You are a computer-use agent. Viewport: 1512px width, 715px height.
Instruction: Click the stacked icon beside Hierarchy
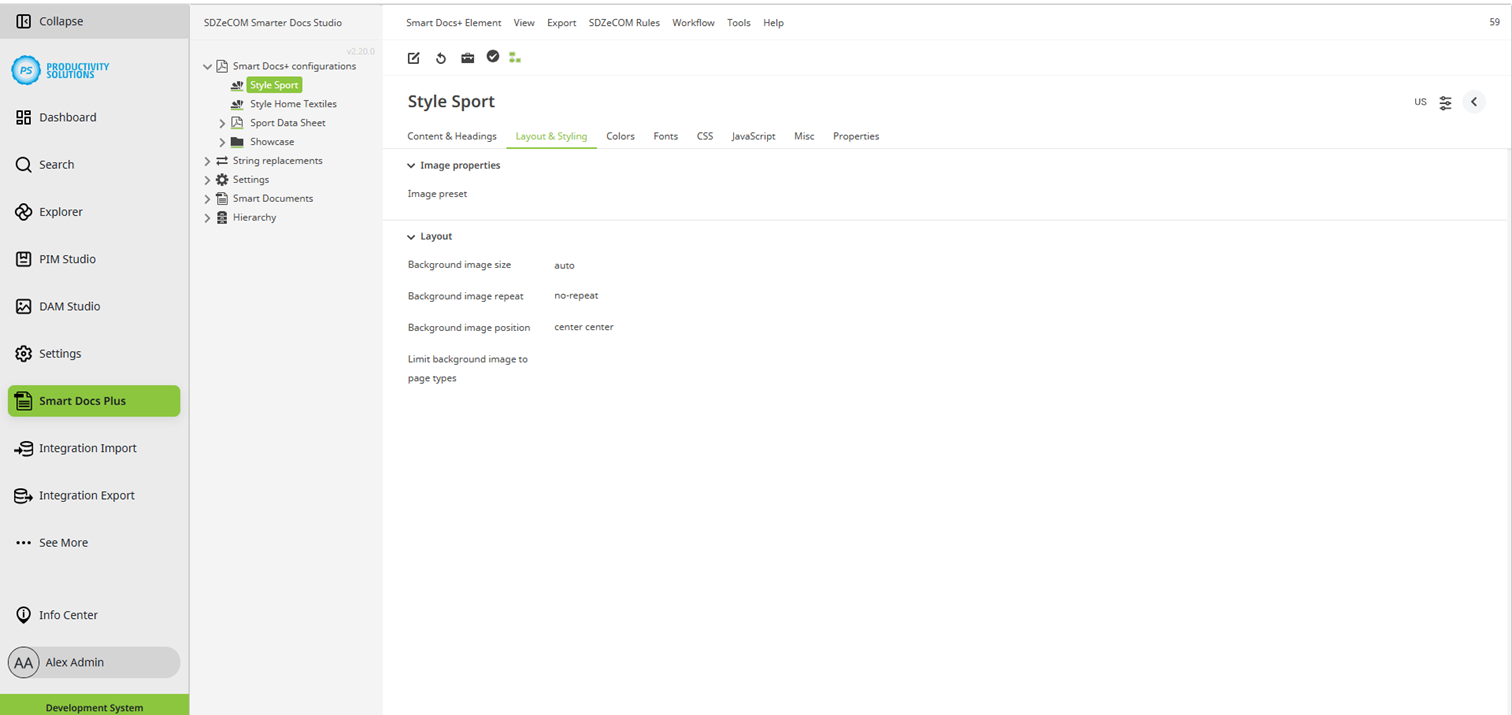pos(222,218)
